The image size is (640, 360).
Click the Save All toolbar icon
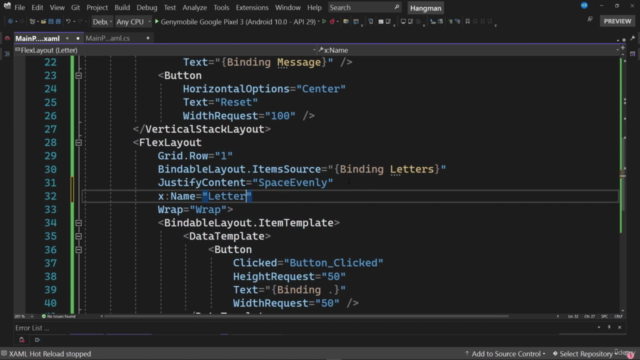pos(58,21)
